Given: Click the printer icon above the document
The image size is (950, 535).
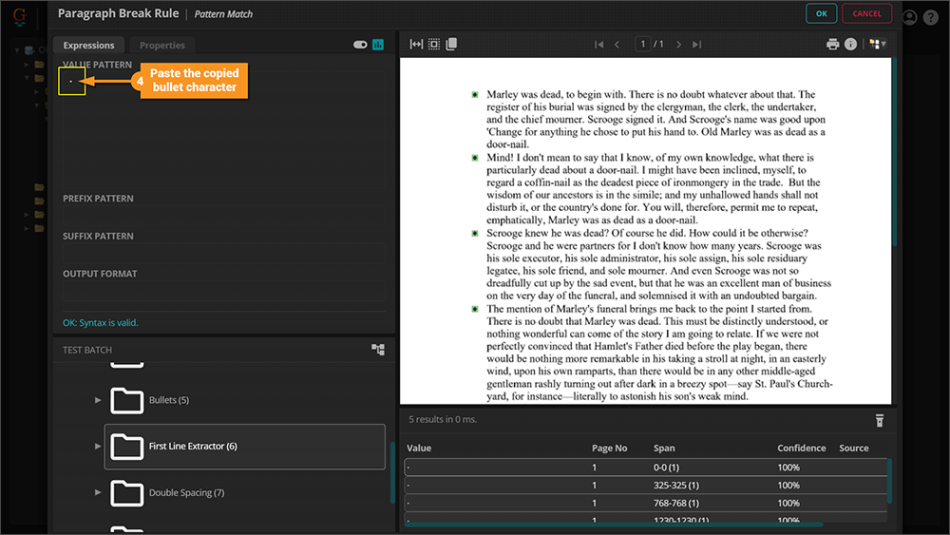Looking at the screenshot, I should point(832,44).
